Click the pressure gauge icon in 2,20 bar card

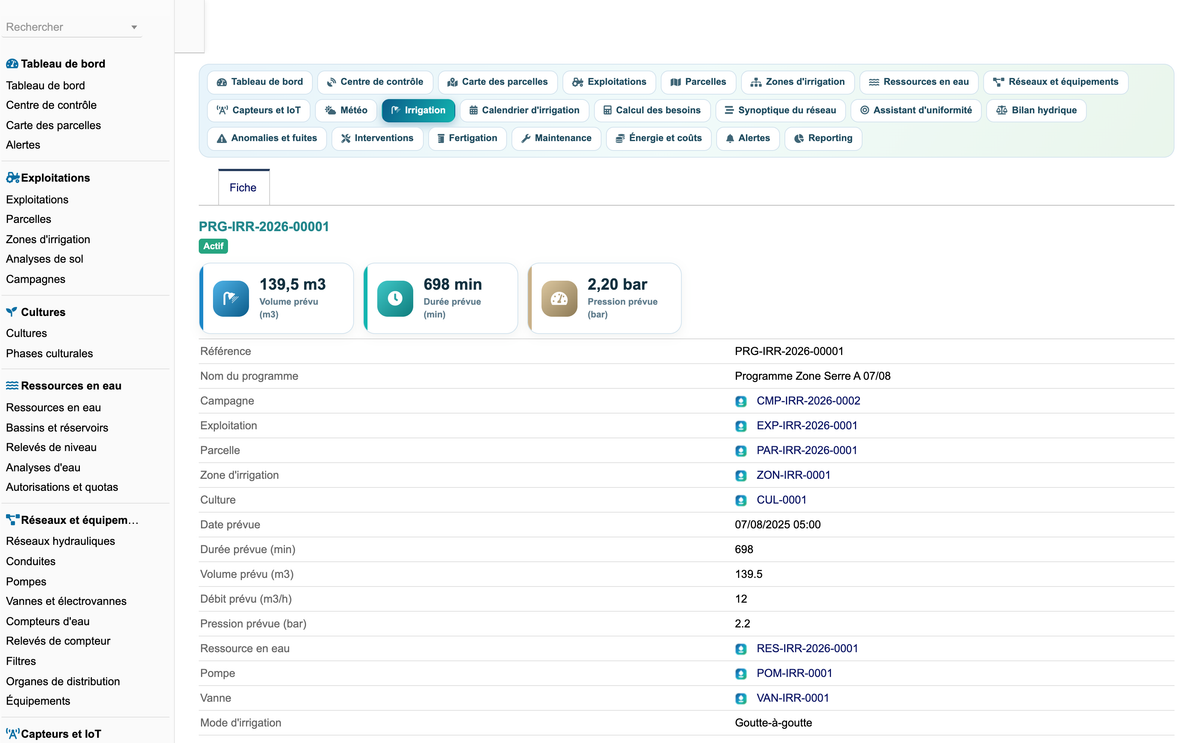coord(559,299)
